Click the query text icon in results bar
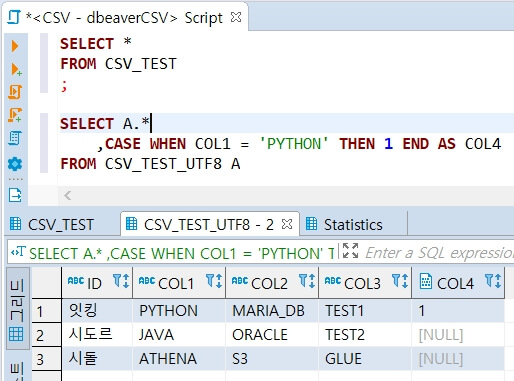This screenshot has width=514, height=381. click(18, 252)
